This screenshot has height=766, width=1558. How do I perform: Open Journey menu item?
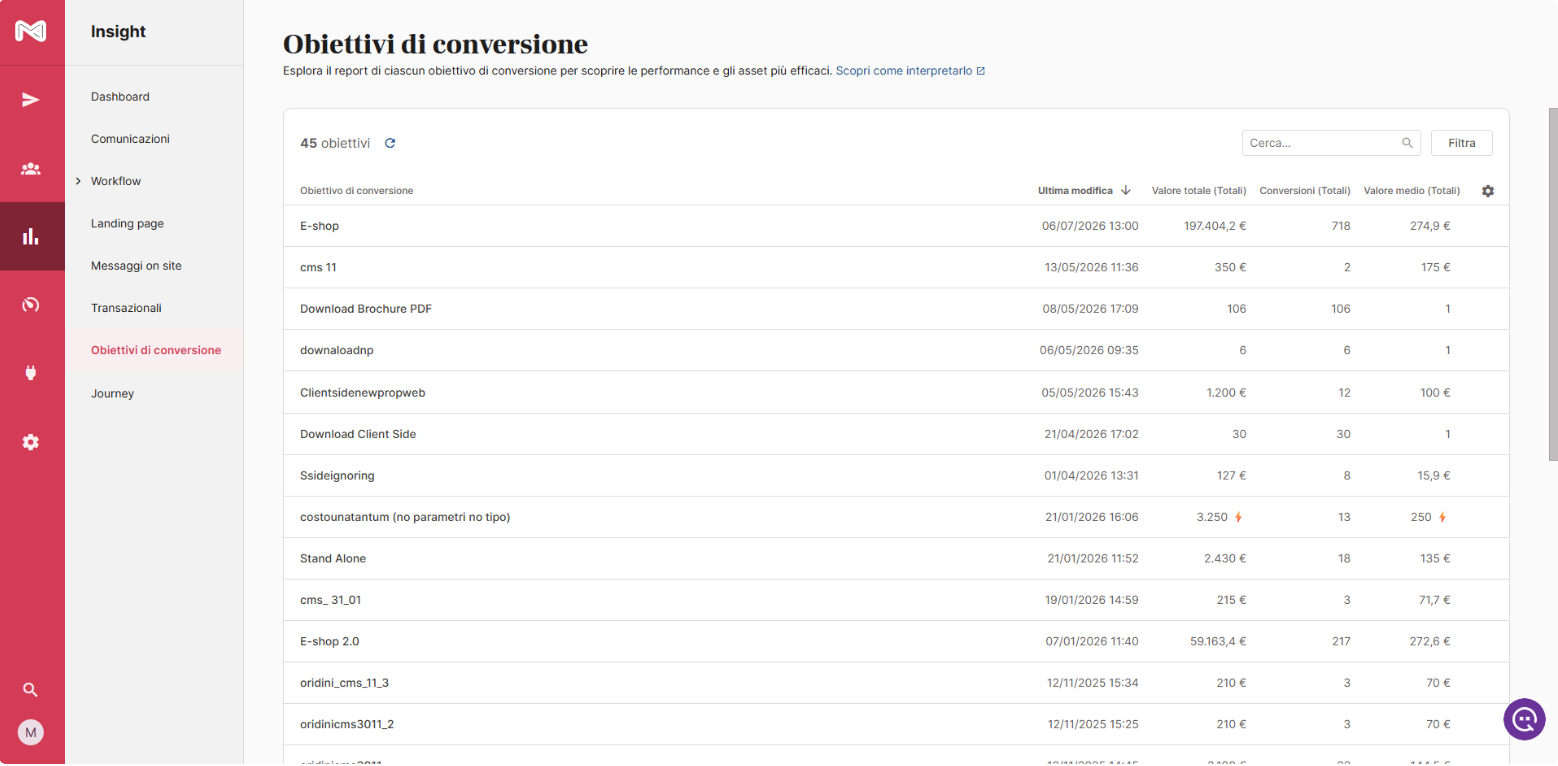click(112, 394)
